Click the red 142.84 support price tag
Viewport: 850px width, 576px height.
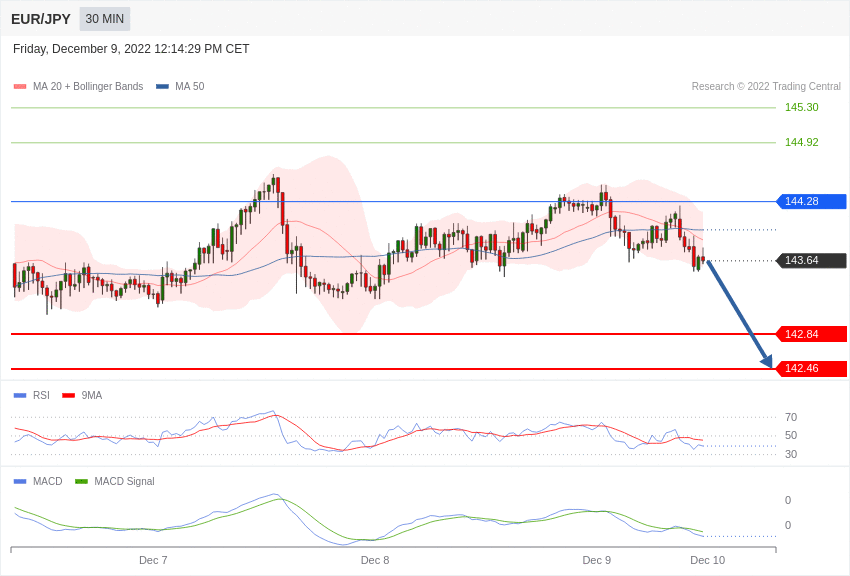coord(812,334)
